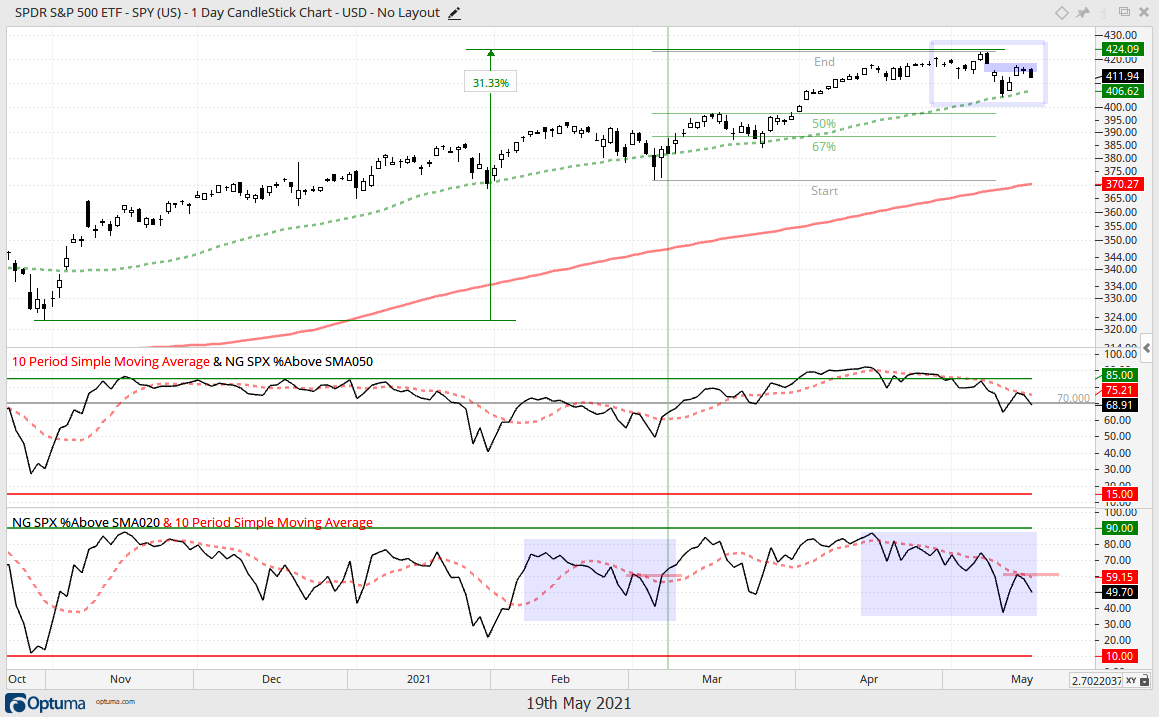Viewport: 1159px width, 717px height.
Task: Click the May label on the time axis
Action: coord(1022,679)
